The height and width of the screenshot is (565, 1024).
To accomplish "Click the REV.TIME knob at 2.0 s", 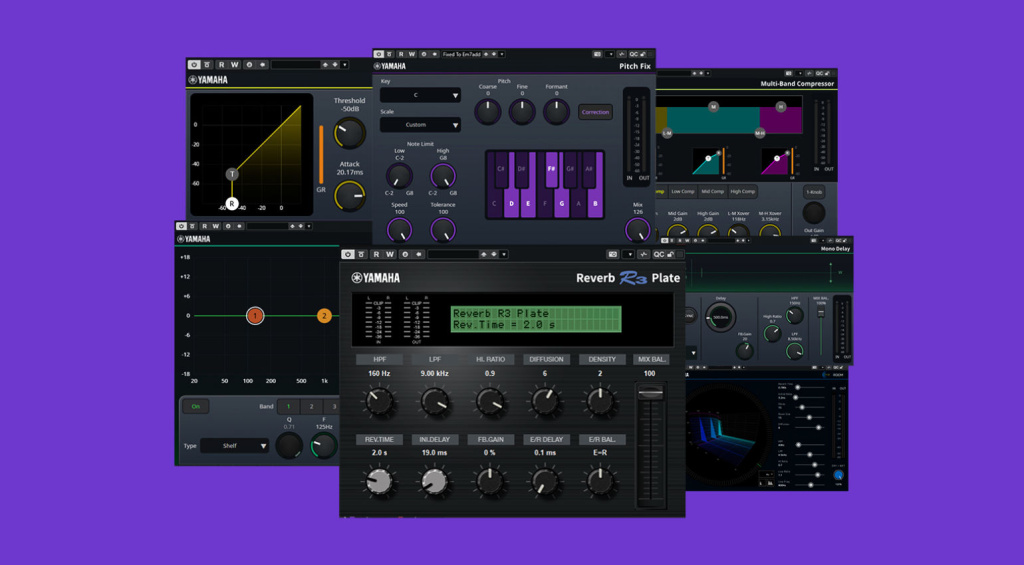I will 379,481.
